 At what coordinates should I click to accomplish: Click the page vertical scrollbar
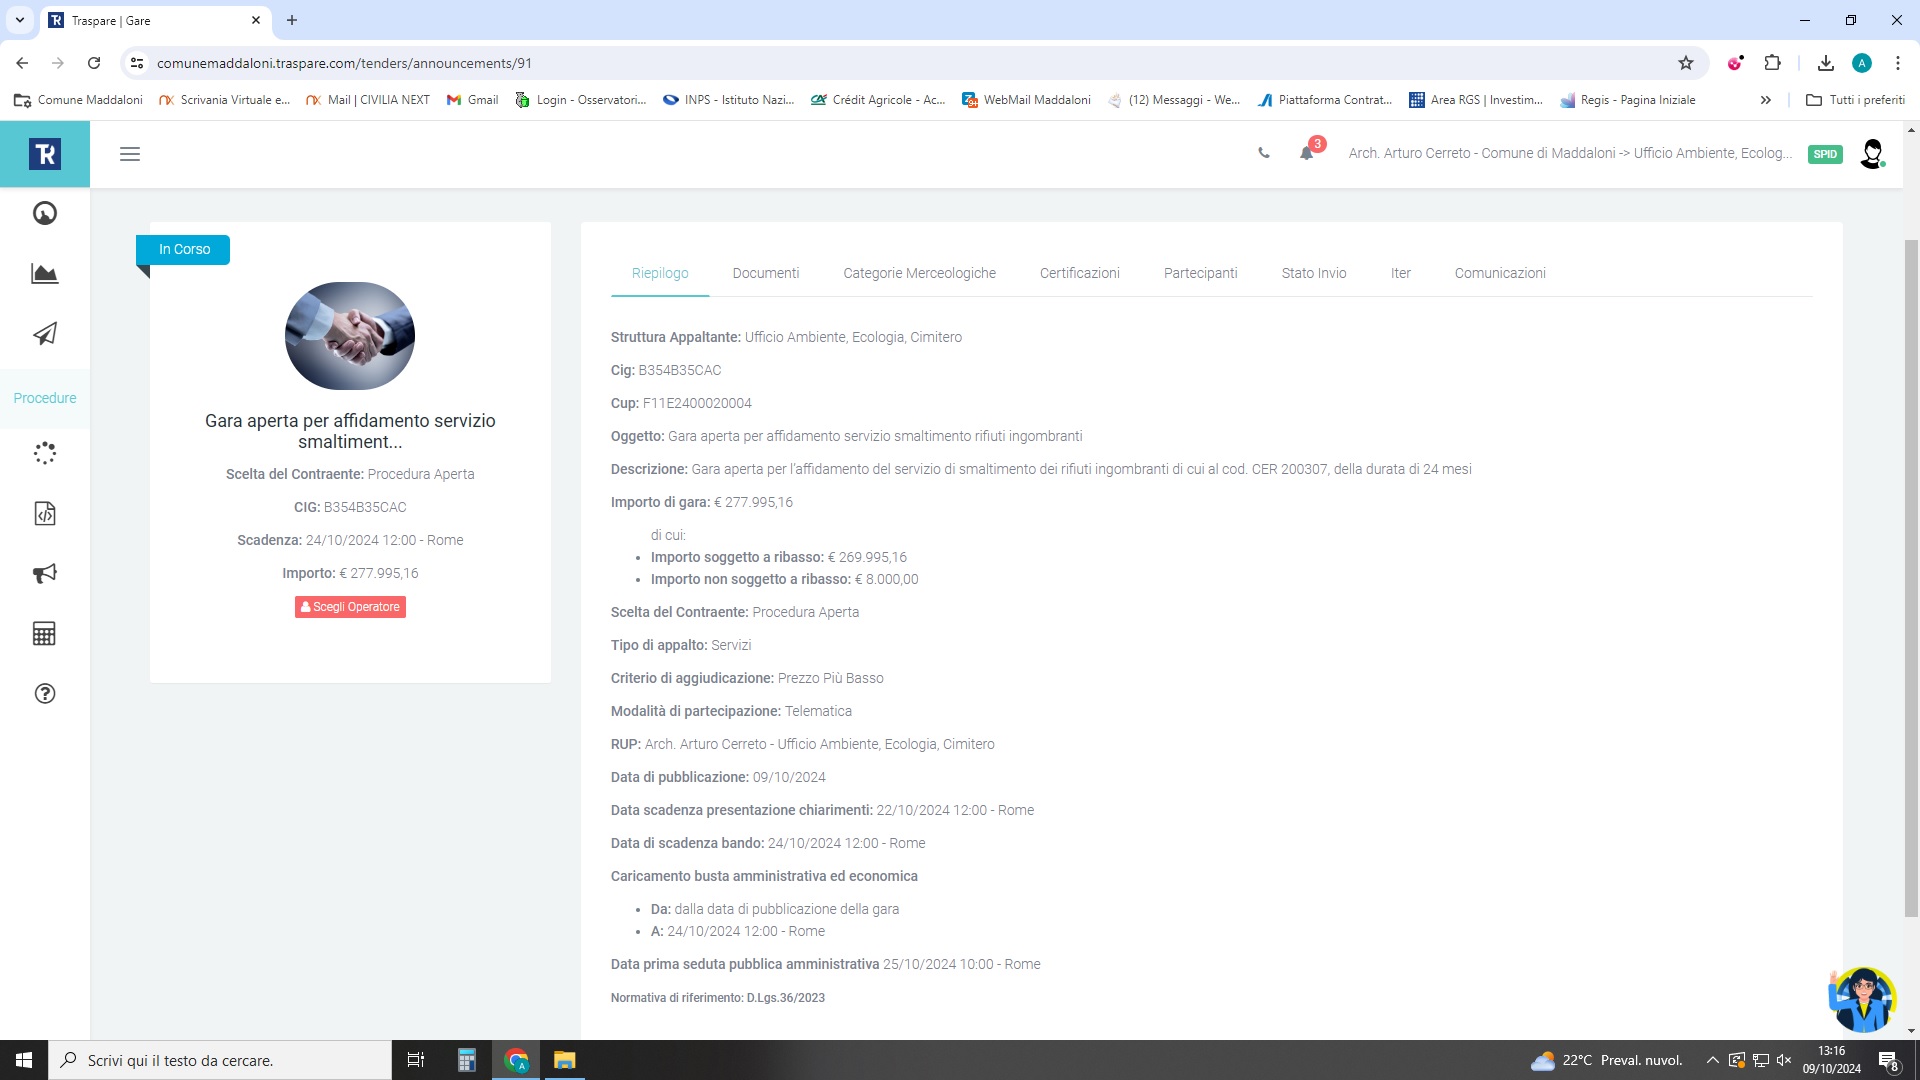point(1911,580)
